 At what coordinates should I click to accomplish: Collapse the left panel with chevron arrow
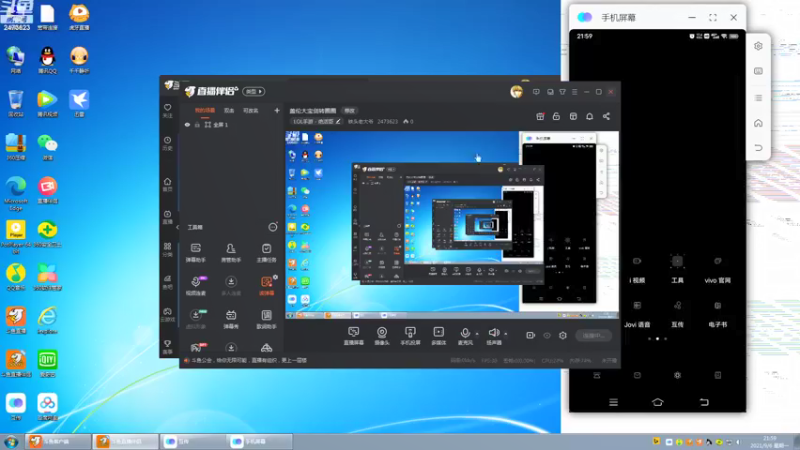click(x=178, y=227)
